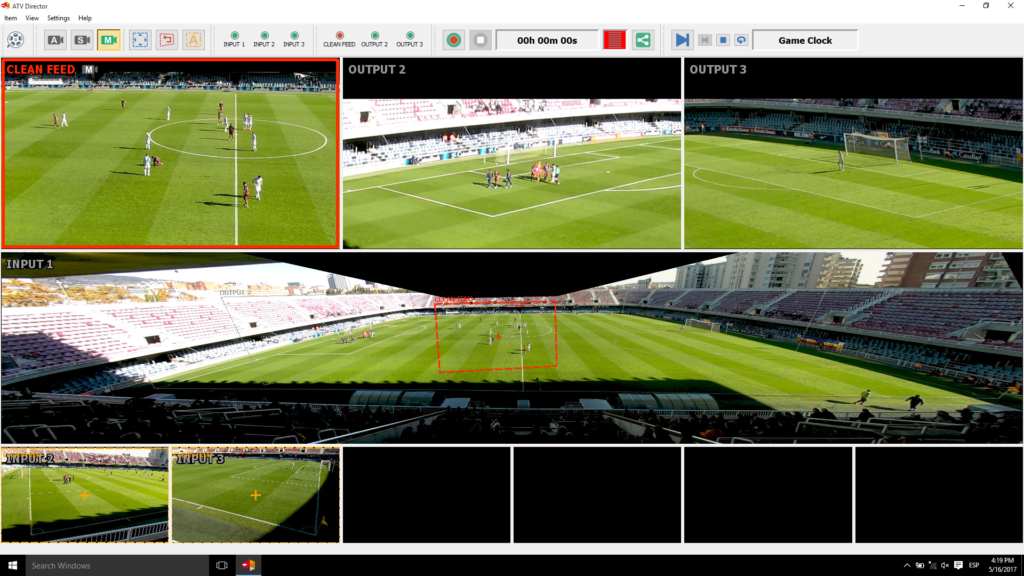Select the green M (manual) camera mode
The width and height of the screenshot is (1024, 576).
click(109, 40)
